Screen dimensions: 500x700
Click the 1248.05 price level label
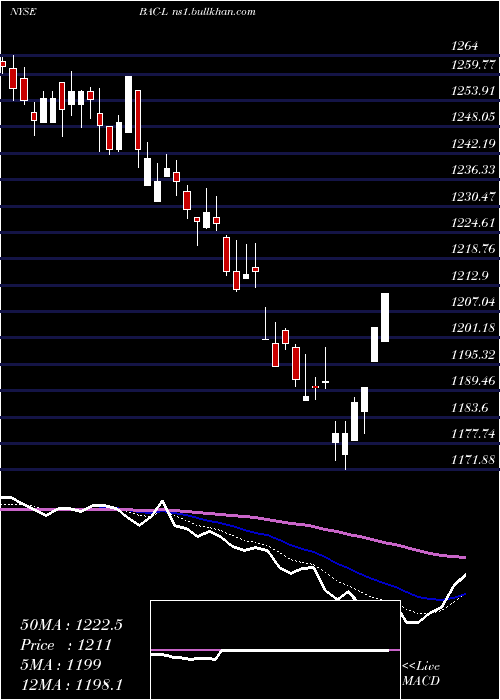point(473,117)
